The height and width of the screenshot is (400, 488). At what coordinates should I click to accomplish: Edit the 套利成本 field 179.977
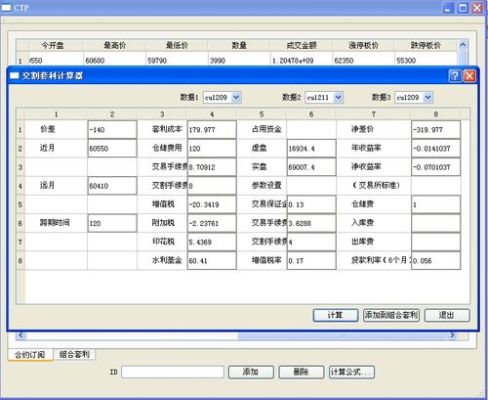(212, 129)
